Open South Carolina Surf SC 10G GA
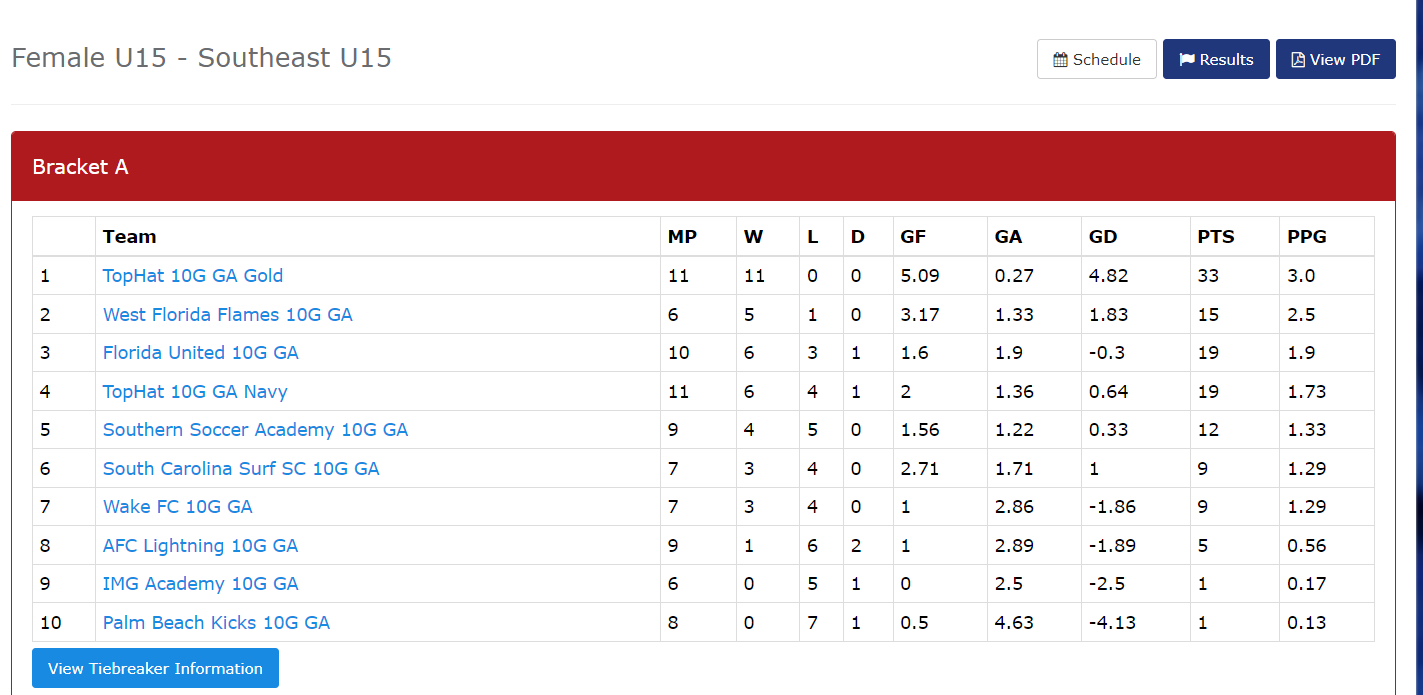The image size is (1423, 695). (241, 469)
